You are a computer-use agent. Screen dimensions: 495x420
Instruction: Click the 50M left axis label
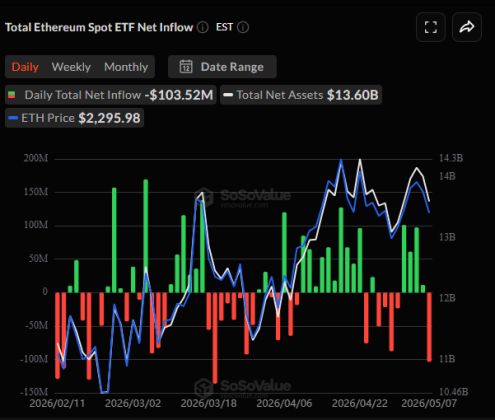tap(38, 259)
